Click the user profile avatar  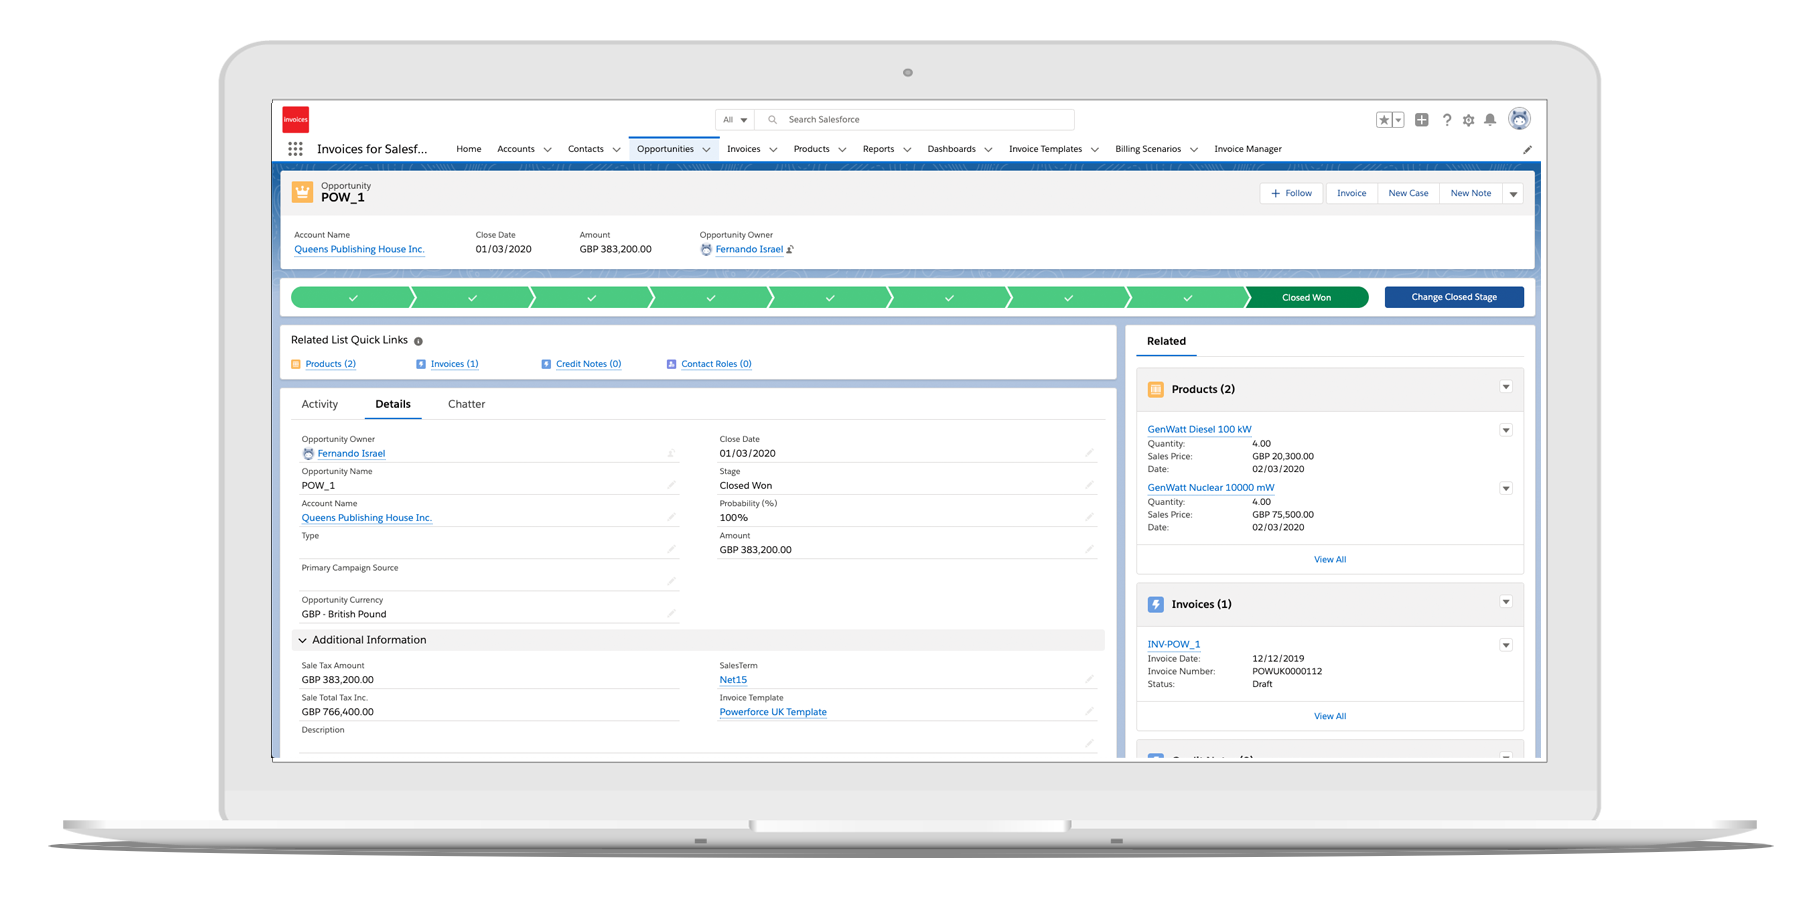click(x=1519, y=119)
